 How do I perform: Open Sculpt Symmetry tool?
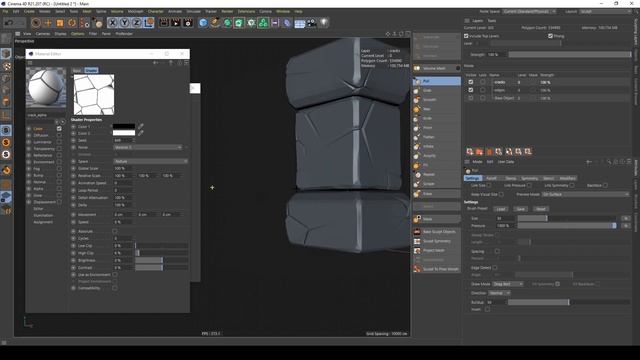[437, 241]
